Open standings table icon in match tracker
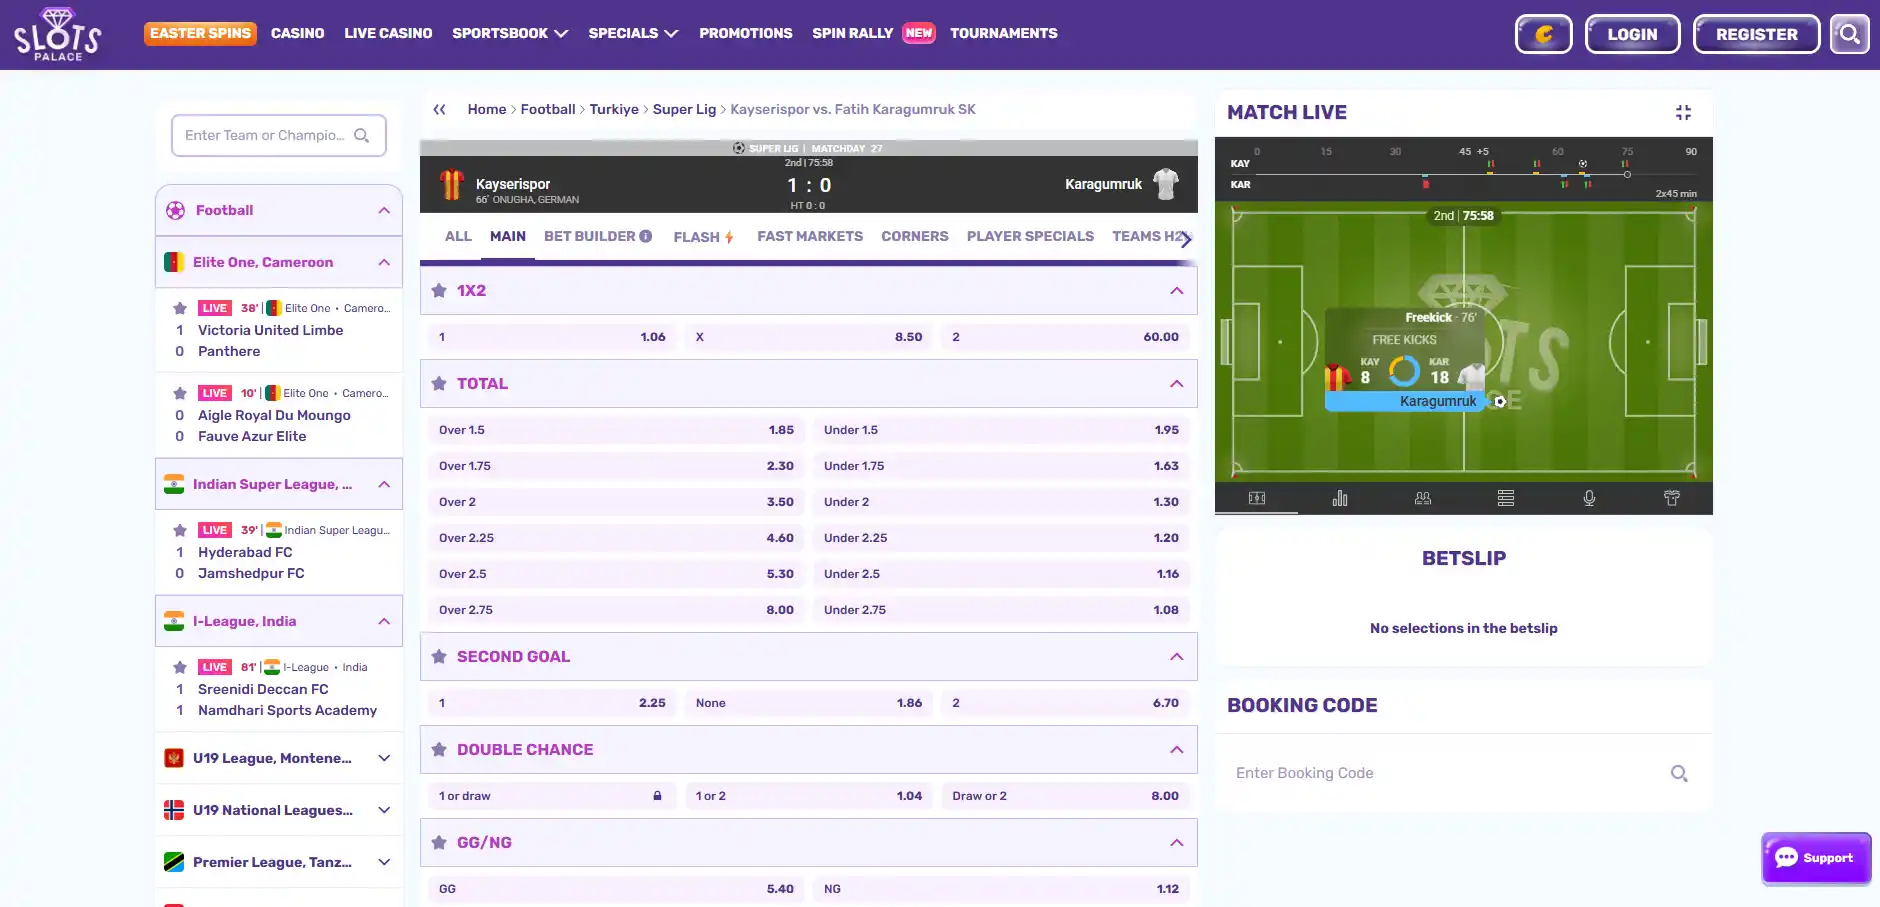This screenshot has height=907, width=1880. tap(1506, 498)
